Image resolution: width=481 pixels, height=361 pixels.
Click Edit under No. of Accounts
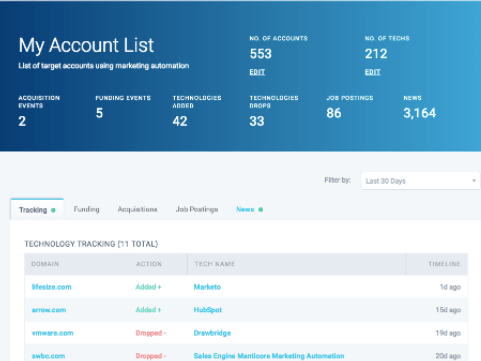257,72
